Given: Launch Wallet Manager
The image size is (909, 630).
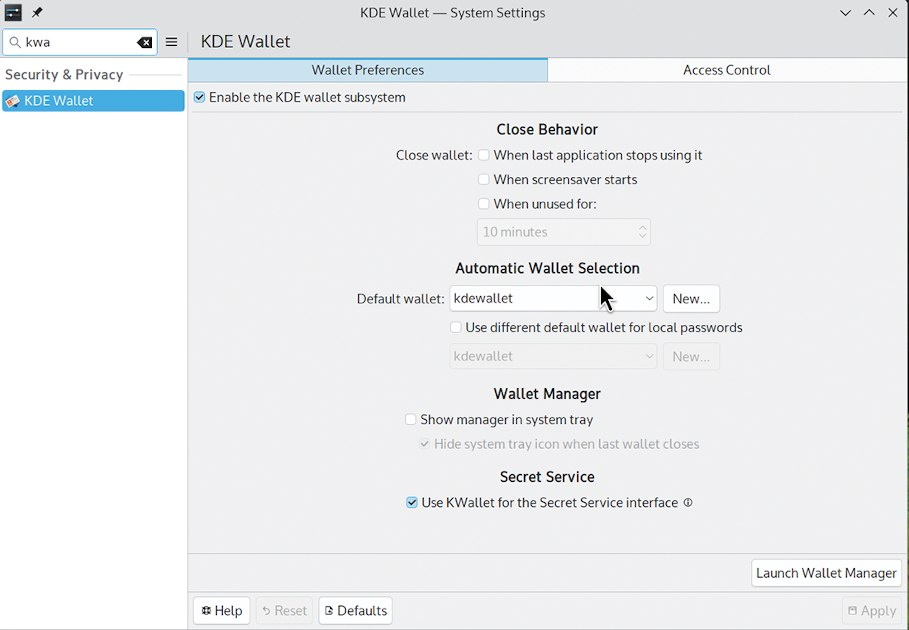Looking at the screenshot, I should [826, 573].
